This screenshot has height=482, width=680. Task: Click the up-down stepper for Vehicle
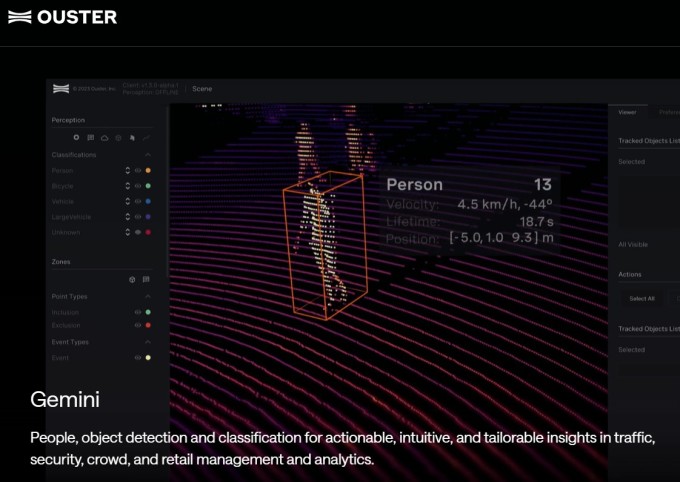click(x=128, y=201)
